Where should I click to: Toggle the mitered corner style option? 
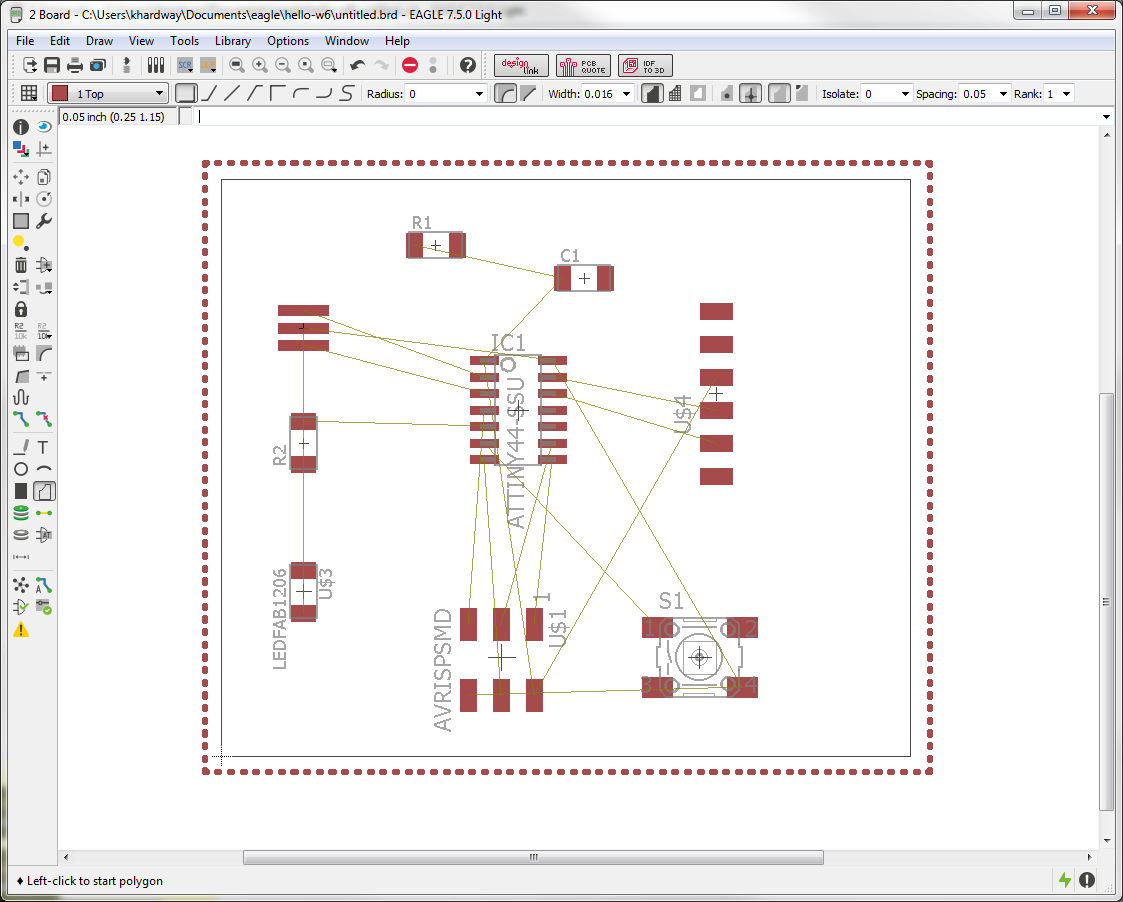click(x=529, y=94)
